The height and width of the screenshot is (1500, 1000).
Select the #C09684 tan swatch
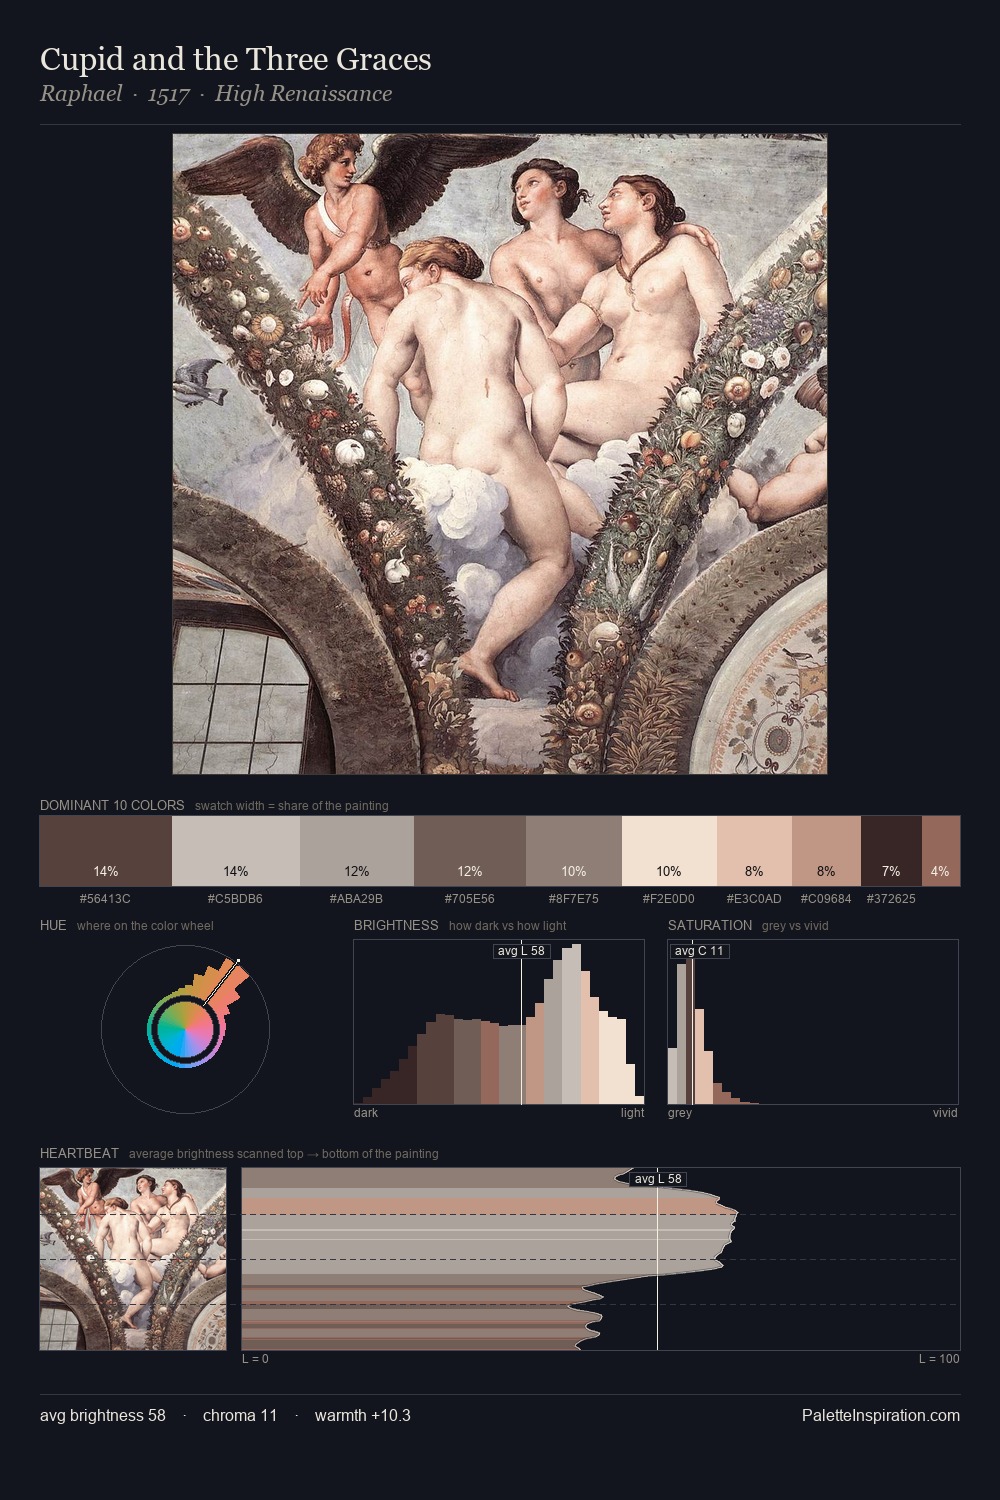(x=826, y=851)
